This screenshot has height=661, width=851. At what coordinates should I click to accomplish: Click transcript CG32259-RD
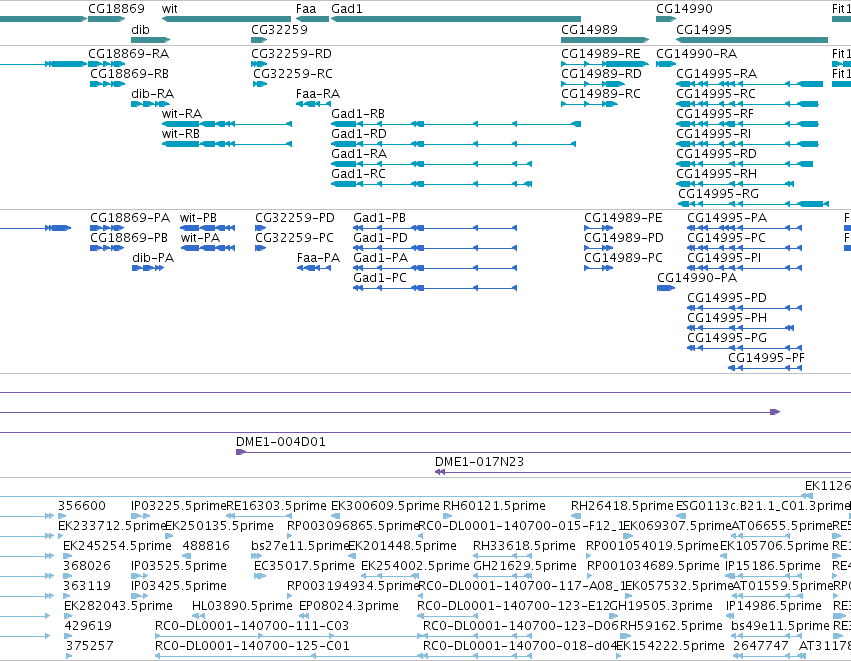pyautogui.click(x=259, y=64)
